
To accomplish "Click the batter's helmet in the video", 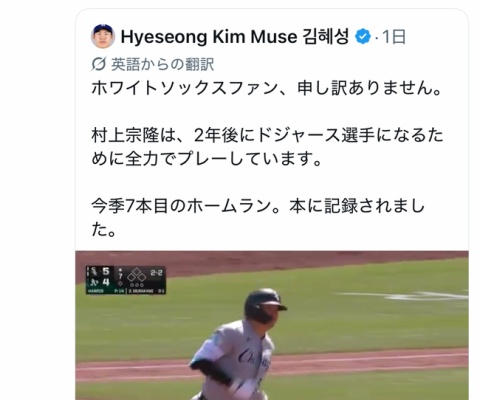I will click(x=264, y=305).
